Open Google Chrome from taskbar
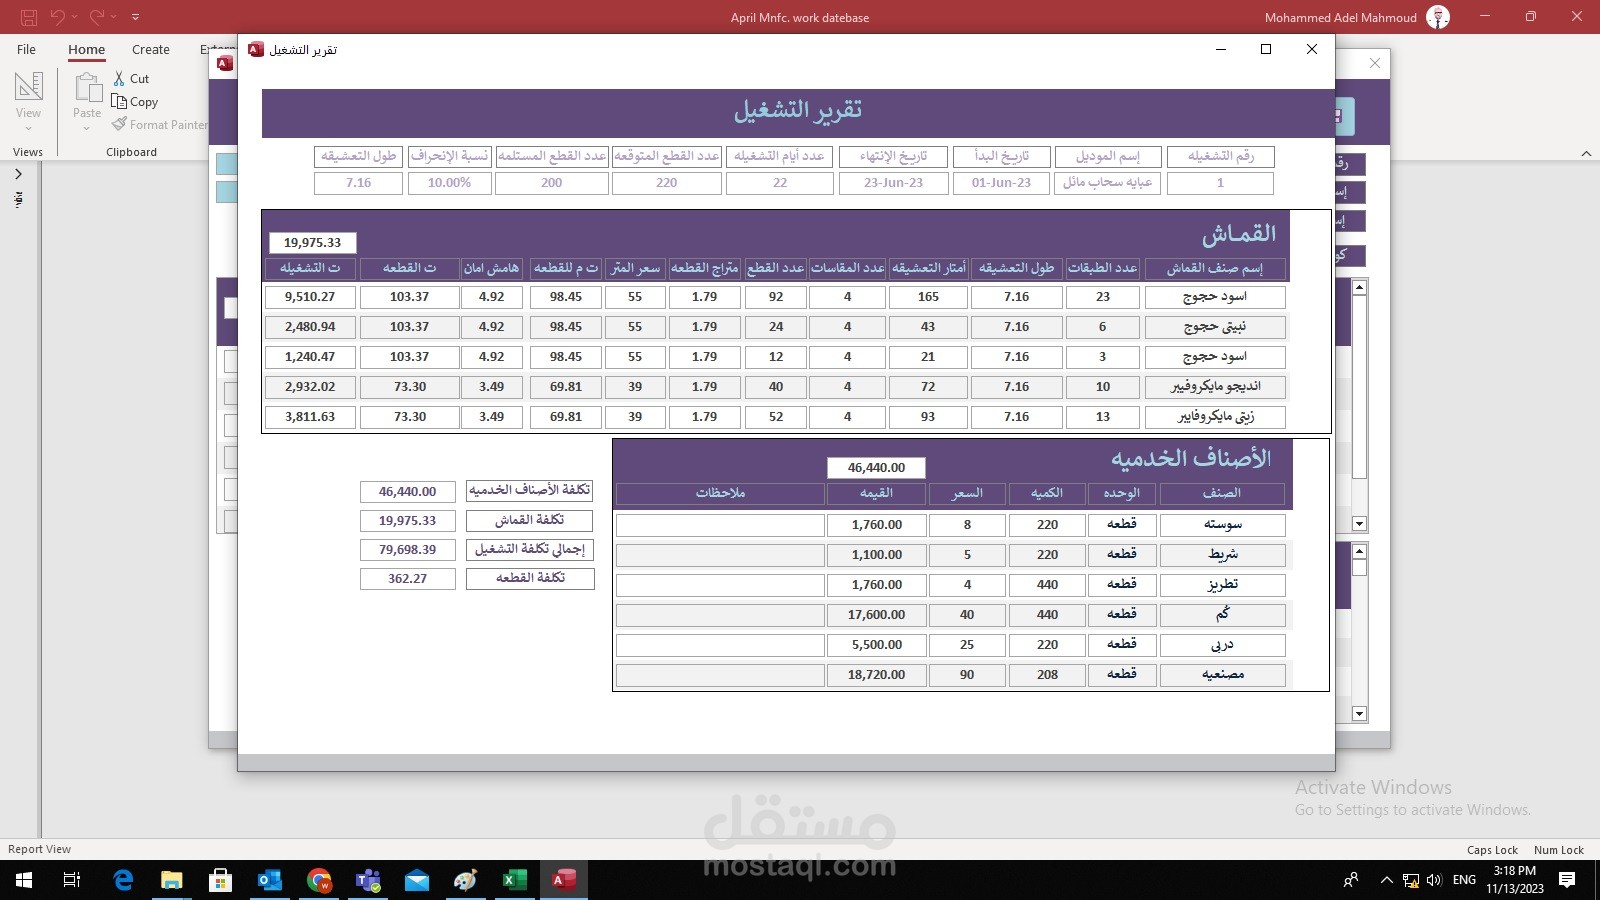The width and height of the screenshot is (1600, 900). [x=319, y=880]
